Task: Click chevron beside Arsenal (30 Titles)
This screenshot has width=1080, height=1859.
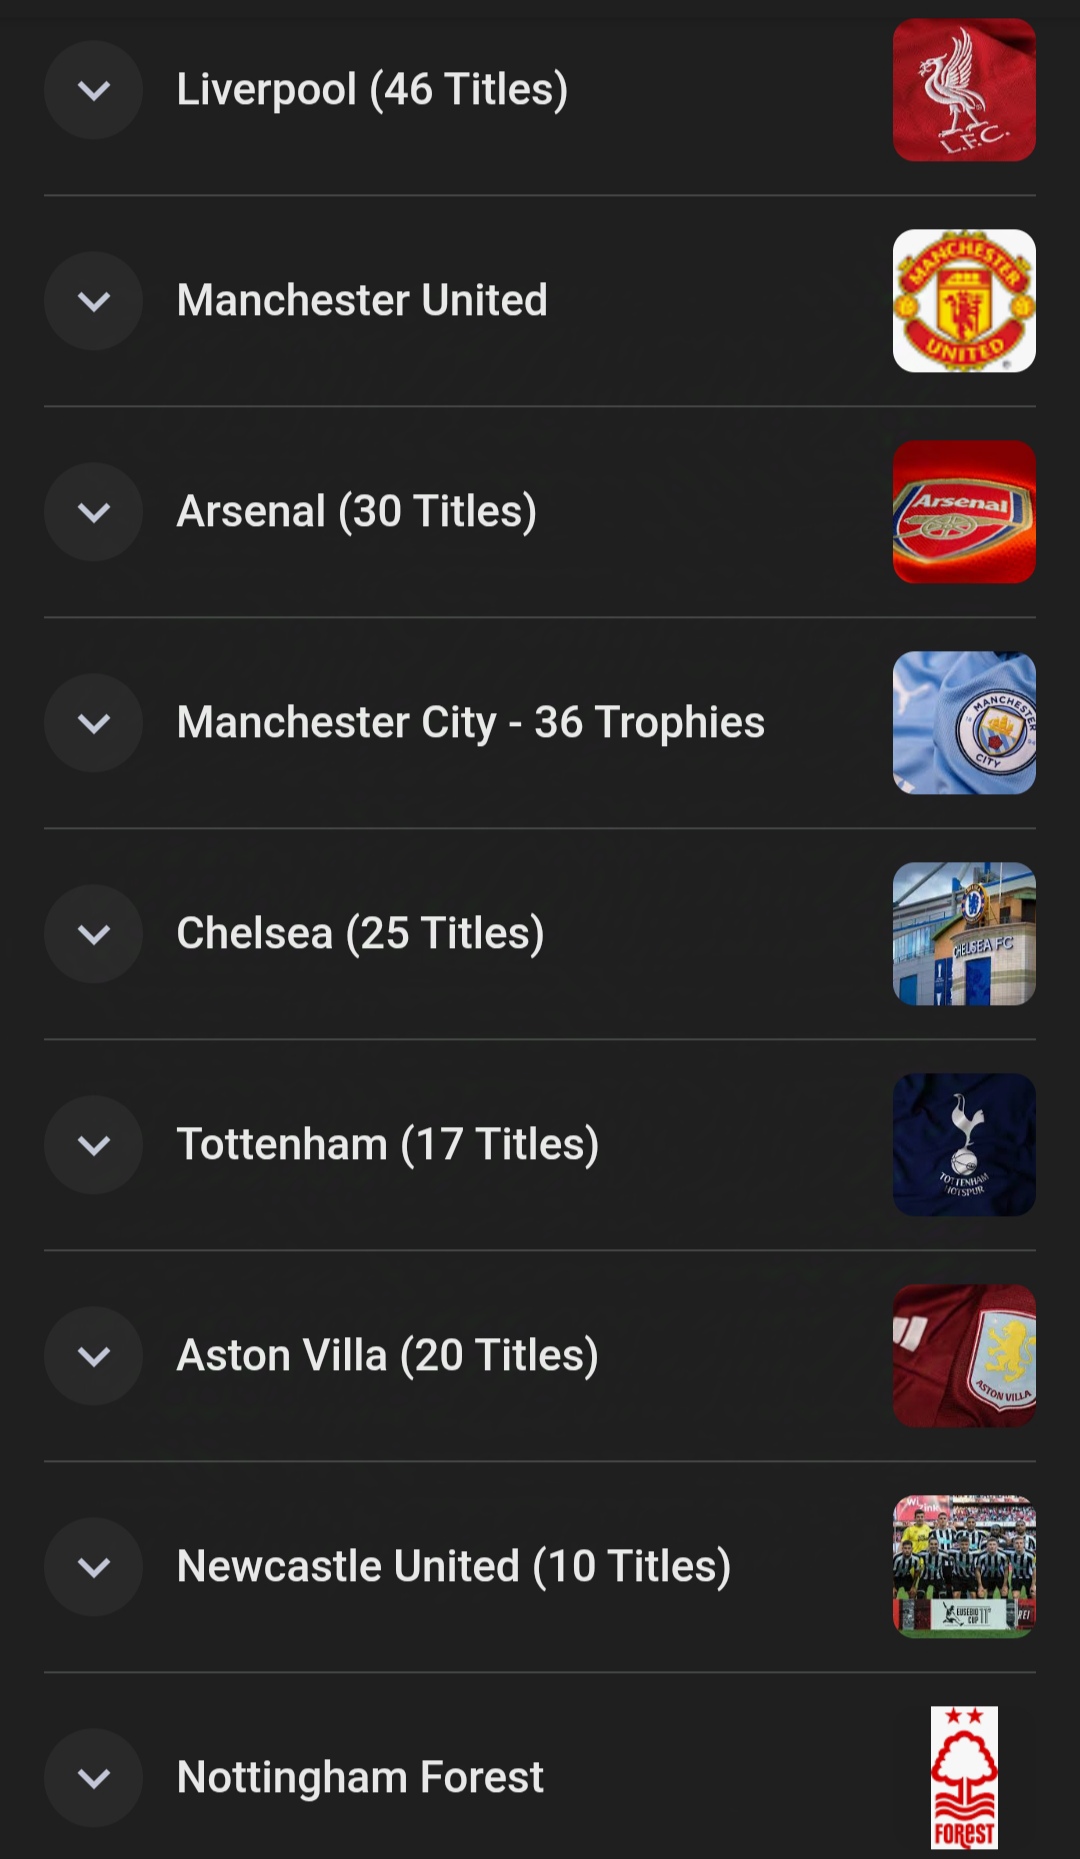Action: click(x=94, y=512)
